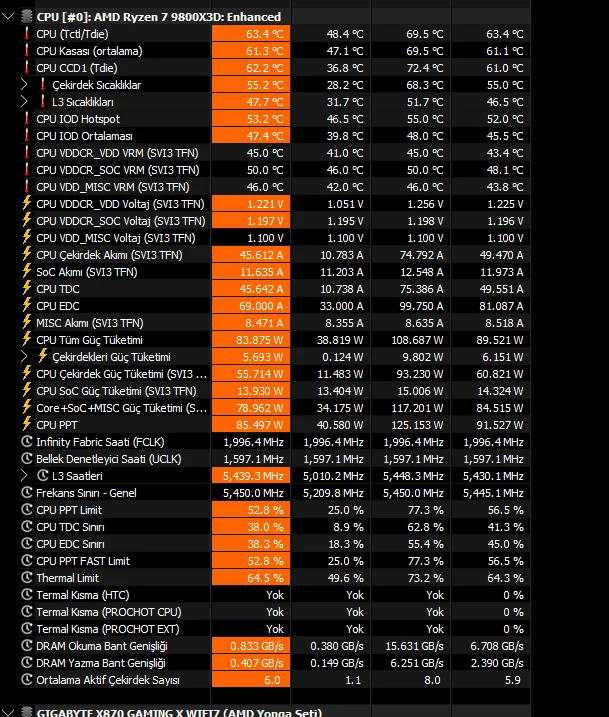Click the maximum value 15.631 GB/s
Image resolution: width=609 pixels, height=717 pixels.
[x=415, y=646]
